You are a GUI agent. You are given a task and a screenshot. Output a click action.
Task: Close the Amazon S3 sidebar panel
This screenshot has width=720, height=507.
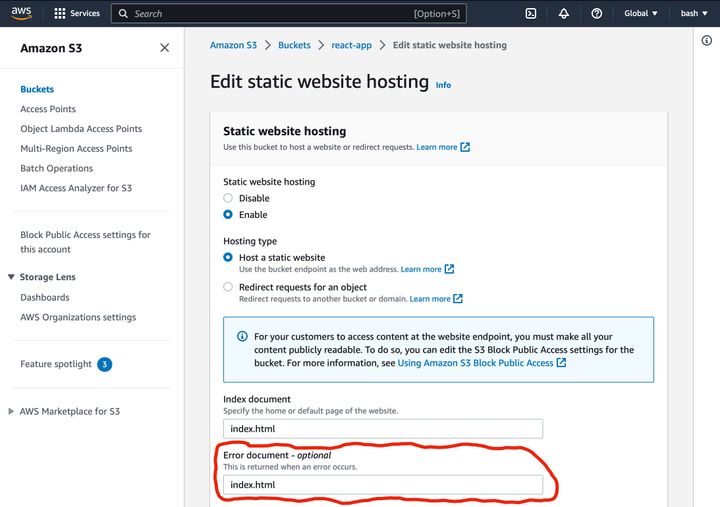click(x=164, y=48)
